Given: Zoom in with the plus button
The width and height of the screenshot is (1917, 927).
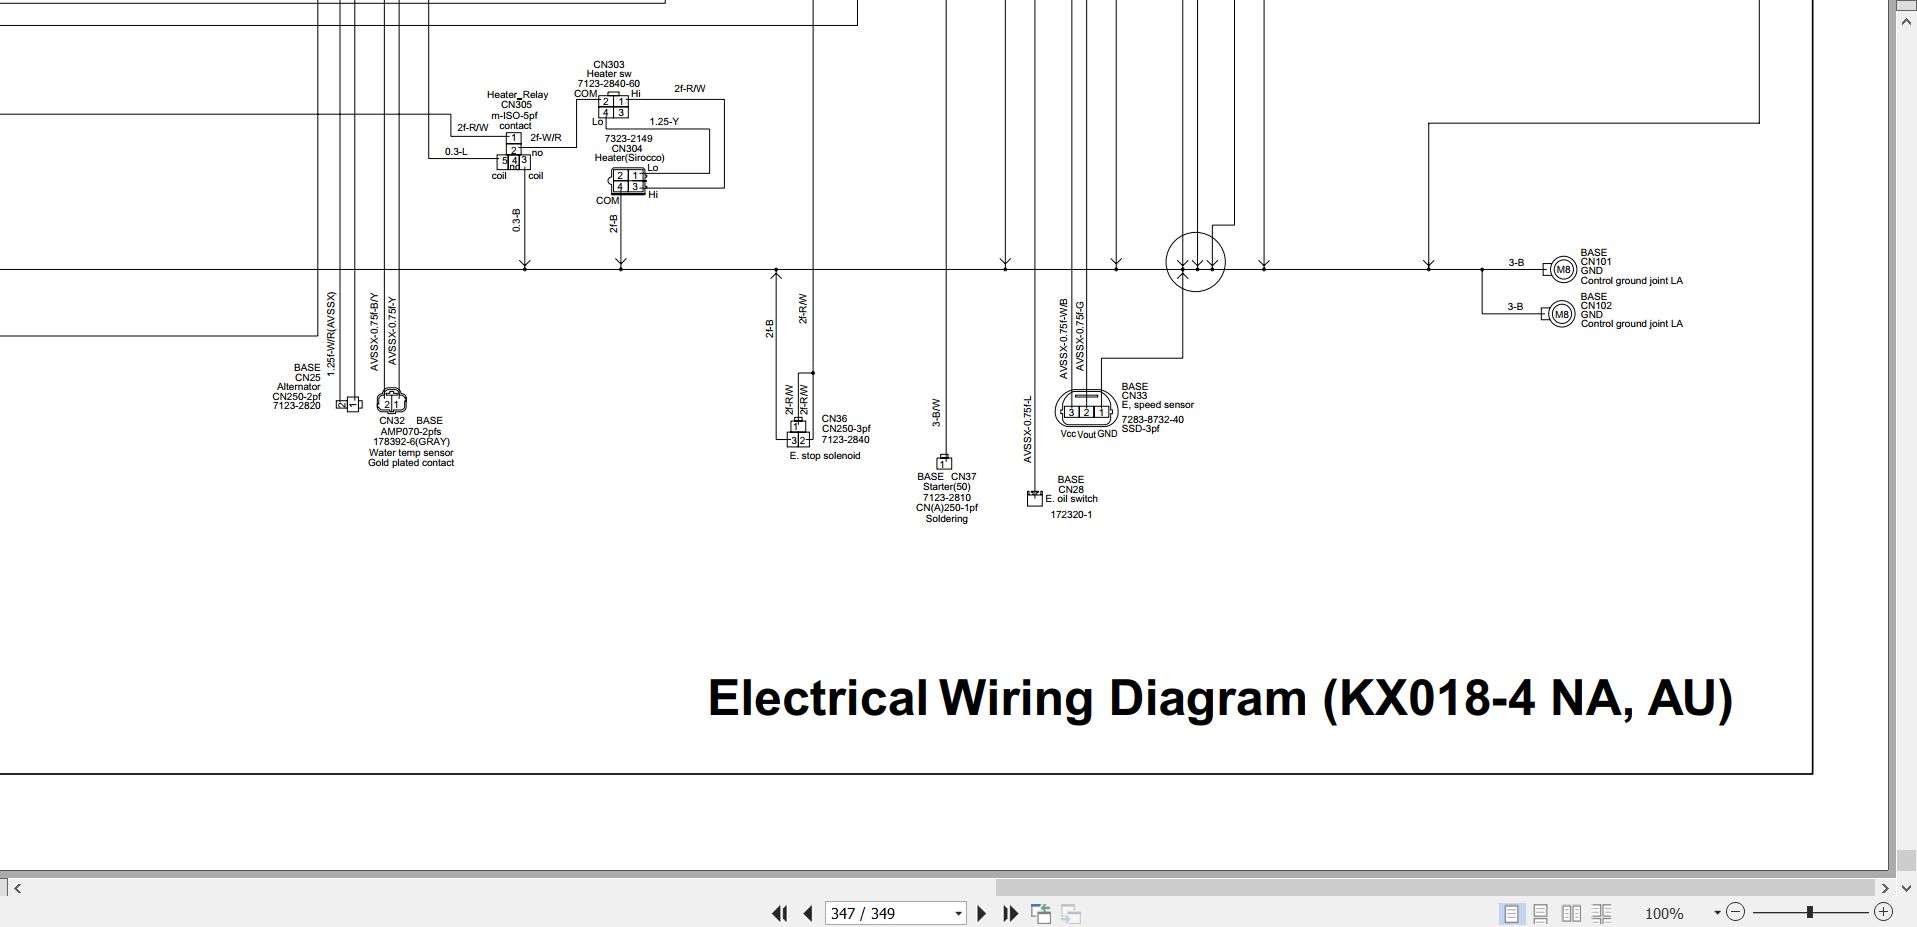Looking at the screenshot, I should tap(1883, 912).
